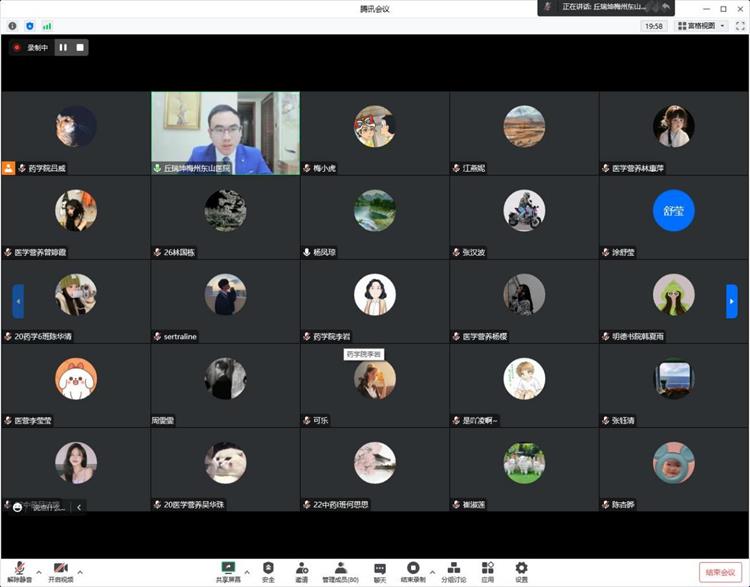Expand share screen options arrow
Screen dimensions: 750x587
click(x=247, y=572)
